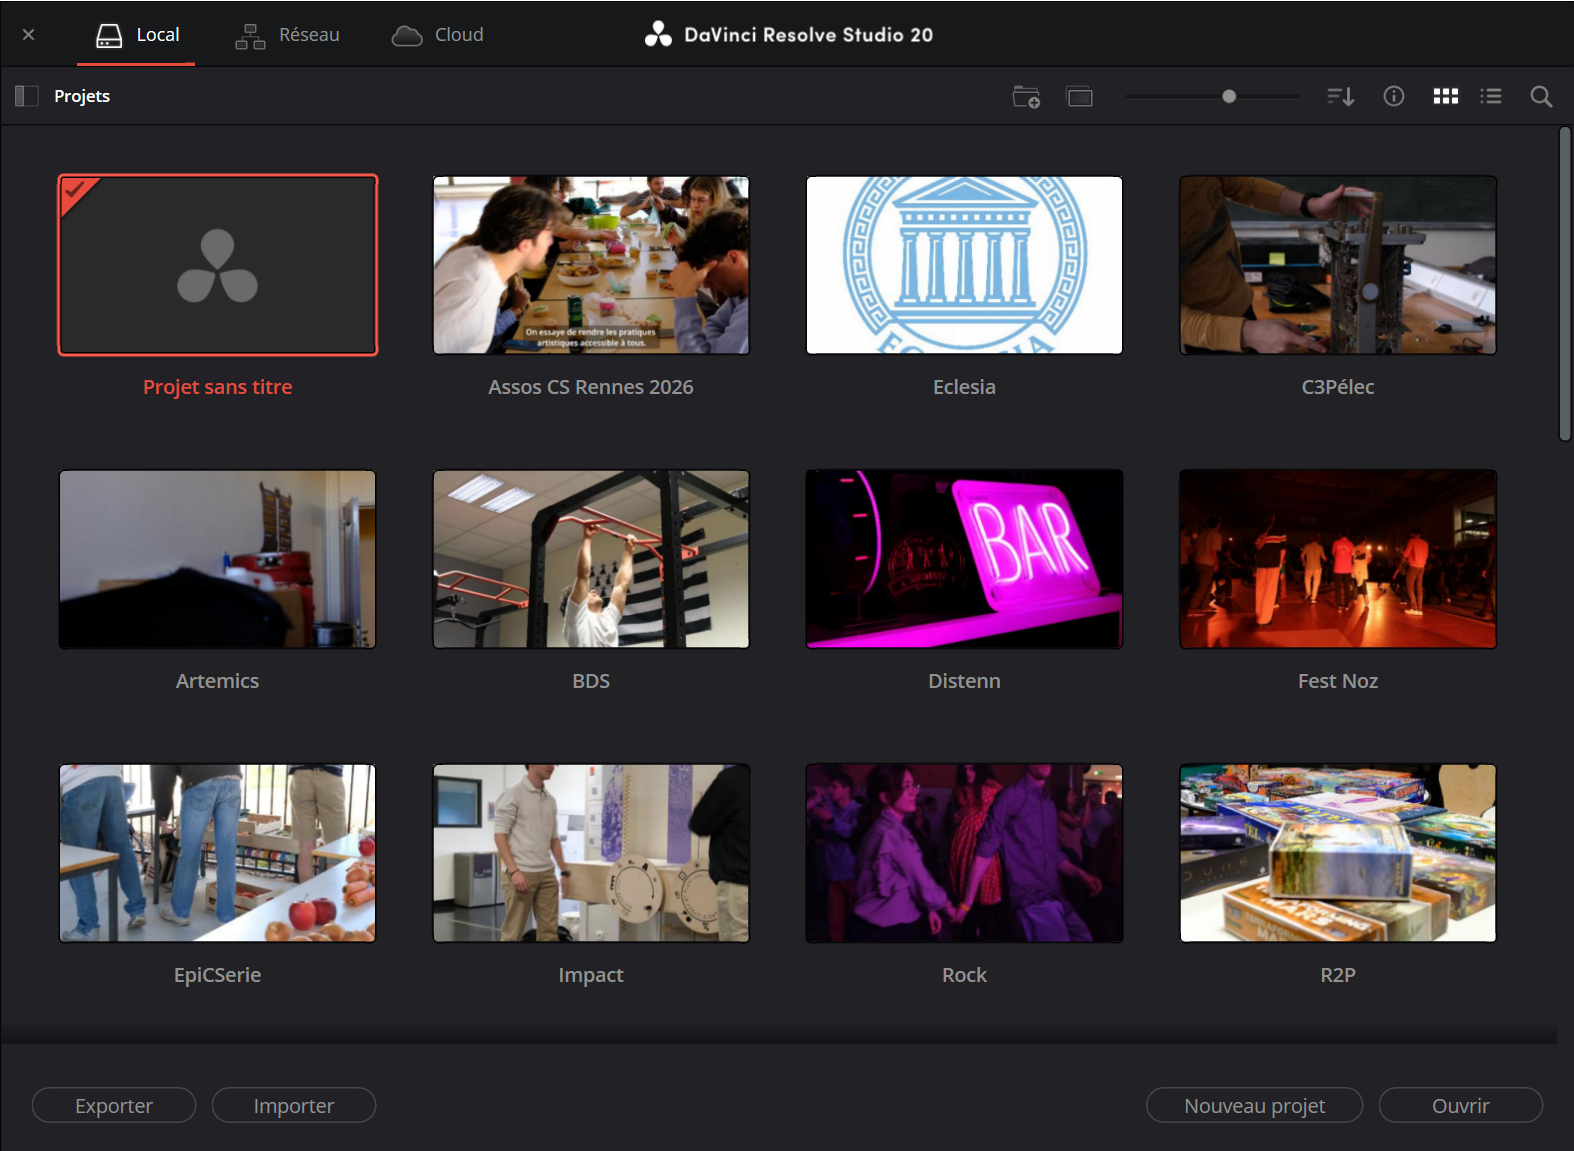The height and width of the screenshot is (1151, 1574).
Task: Click the Exporter button
Action: point(114,1105)
